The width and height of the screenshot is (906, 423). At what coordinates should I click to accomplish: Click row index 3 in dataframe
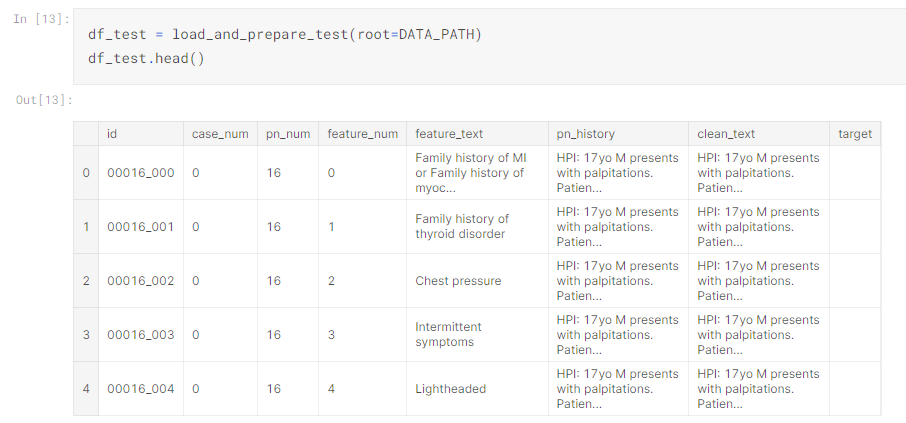pyautogui.click(x=86, y=335)
